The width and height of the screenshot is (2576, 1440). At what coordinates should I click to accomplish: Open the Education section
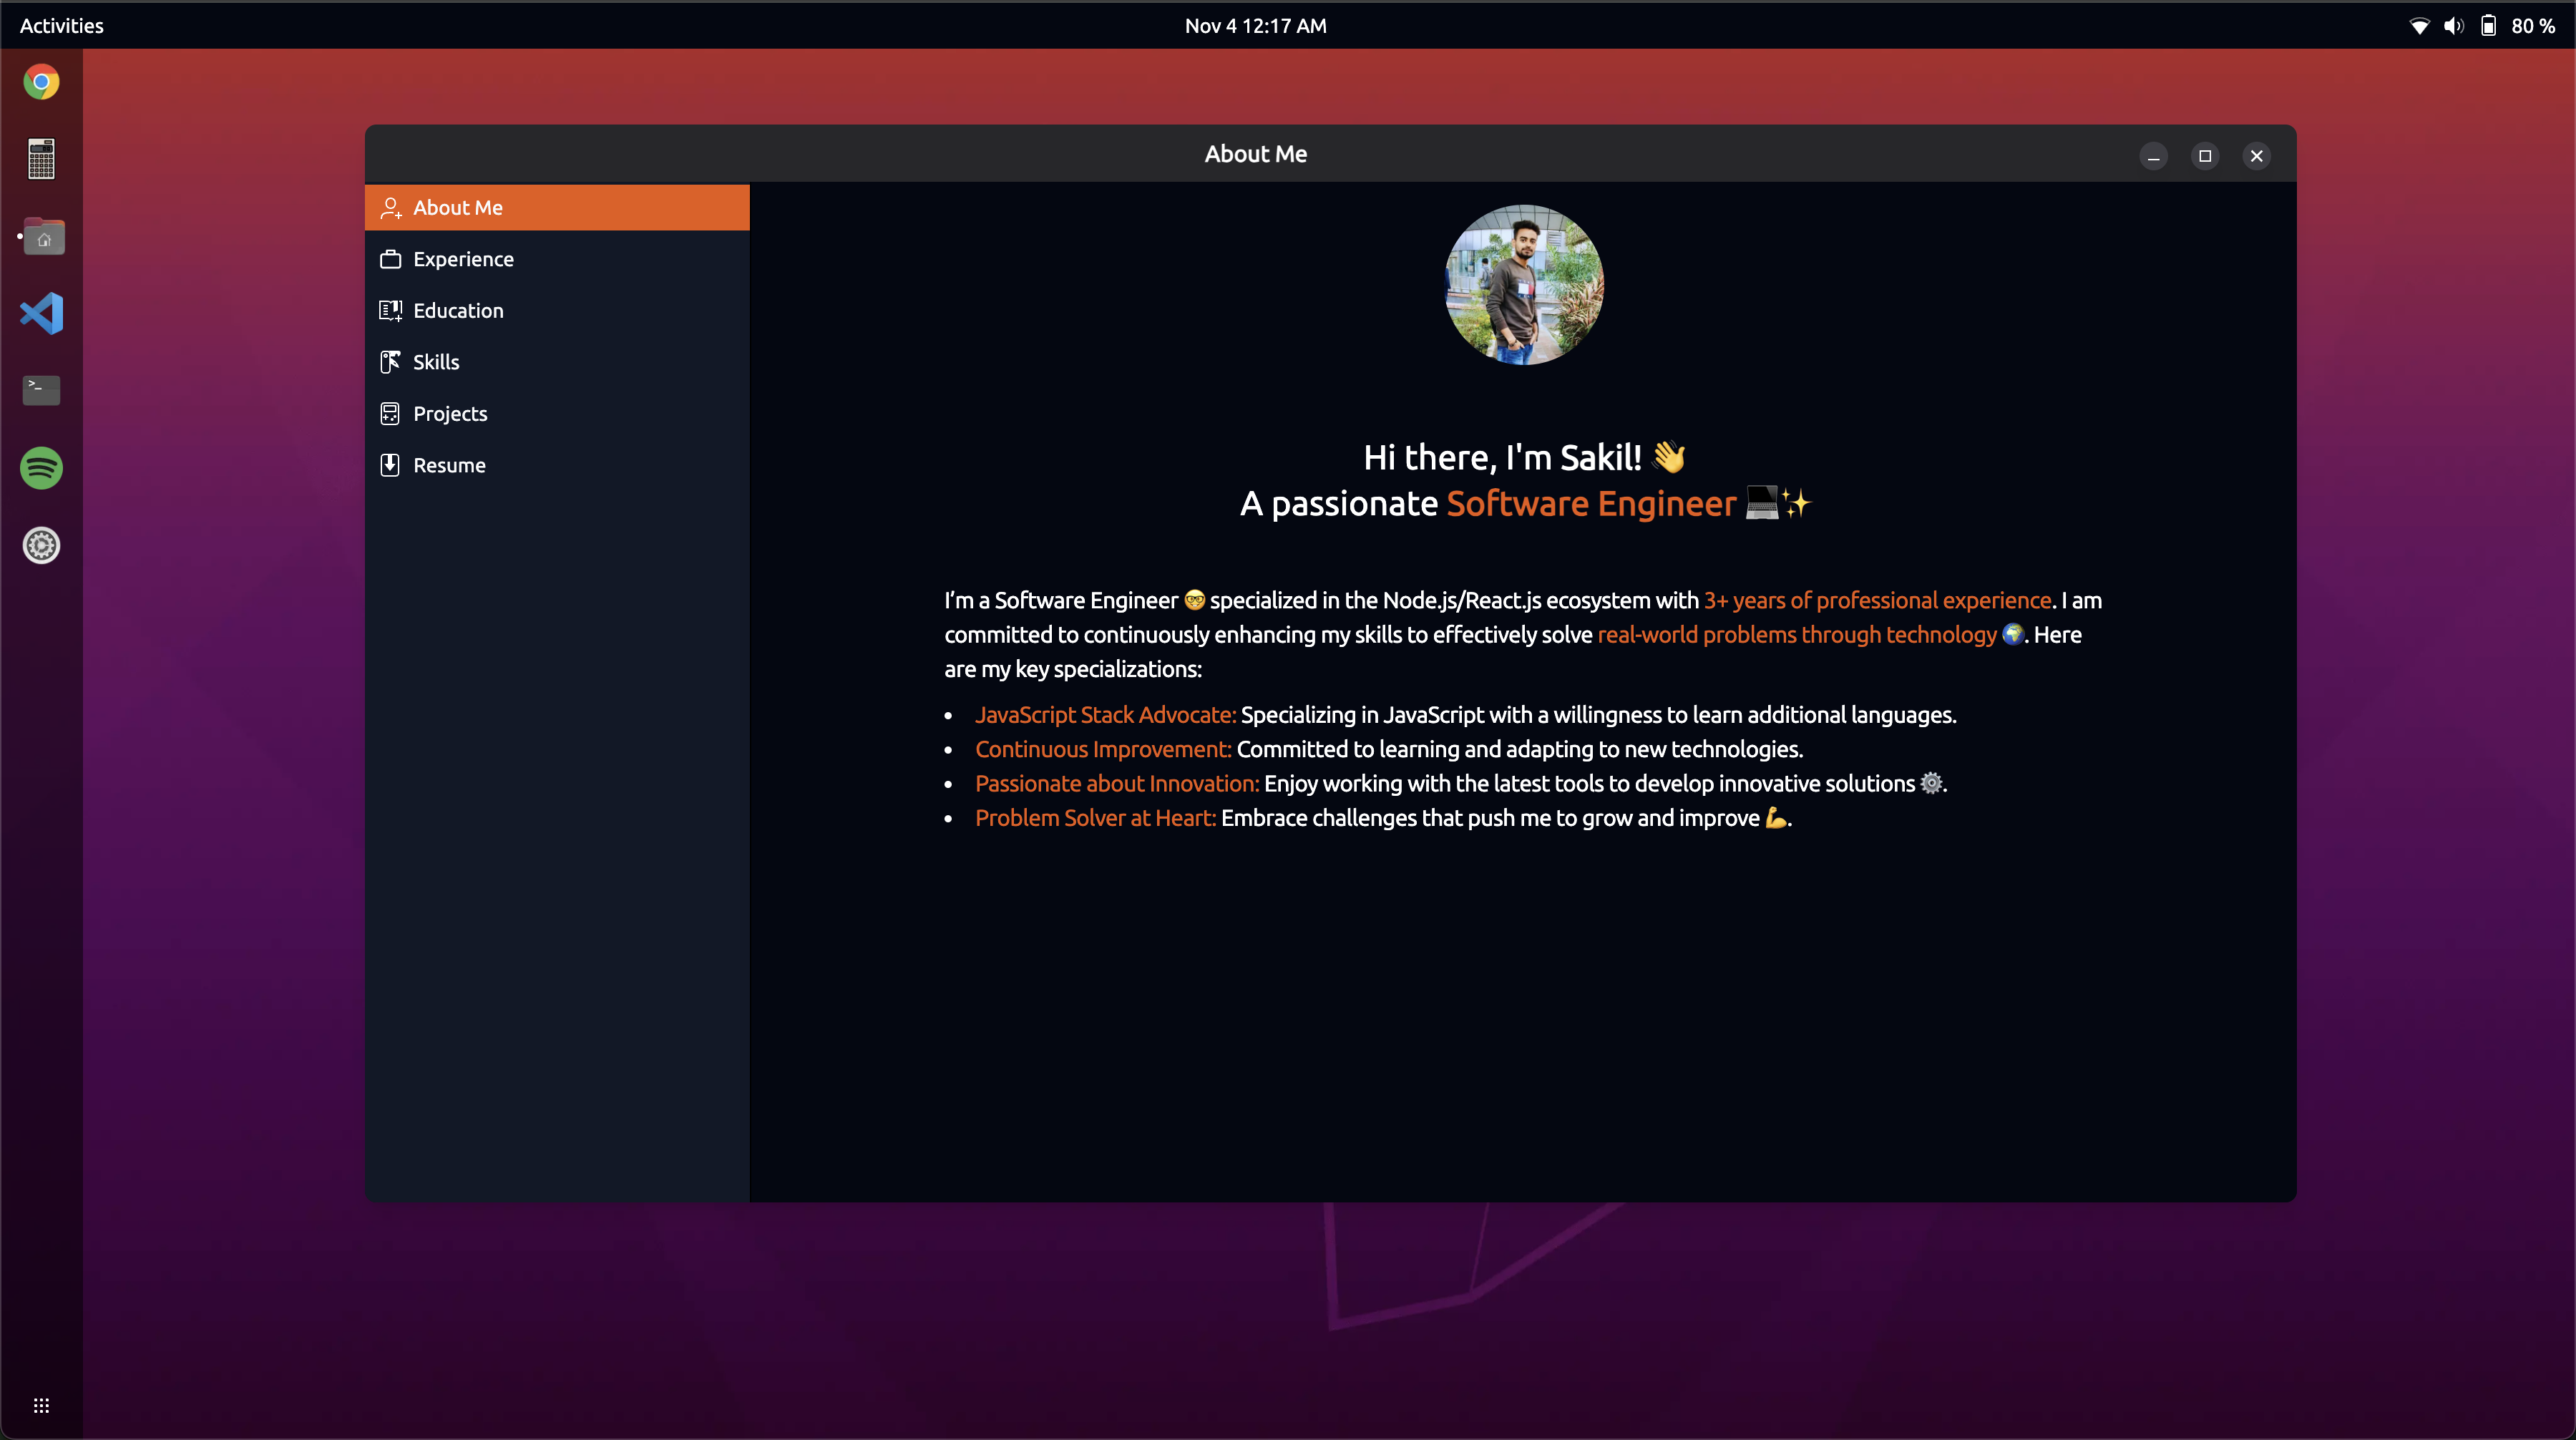557,311
